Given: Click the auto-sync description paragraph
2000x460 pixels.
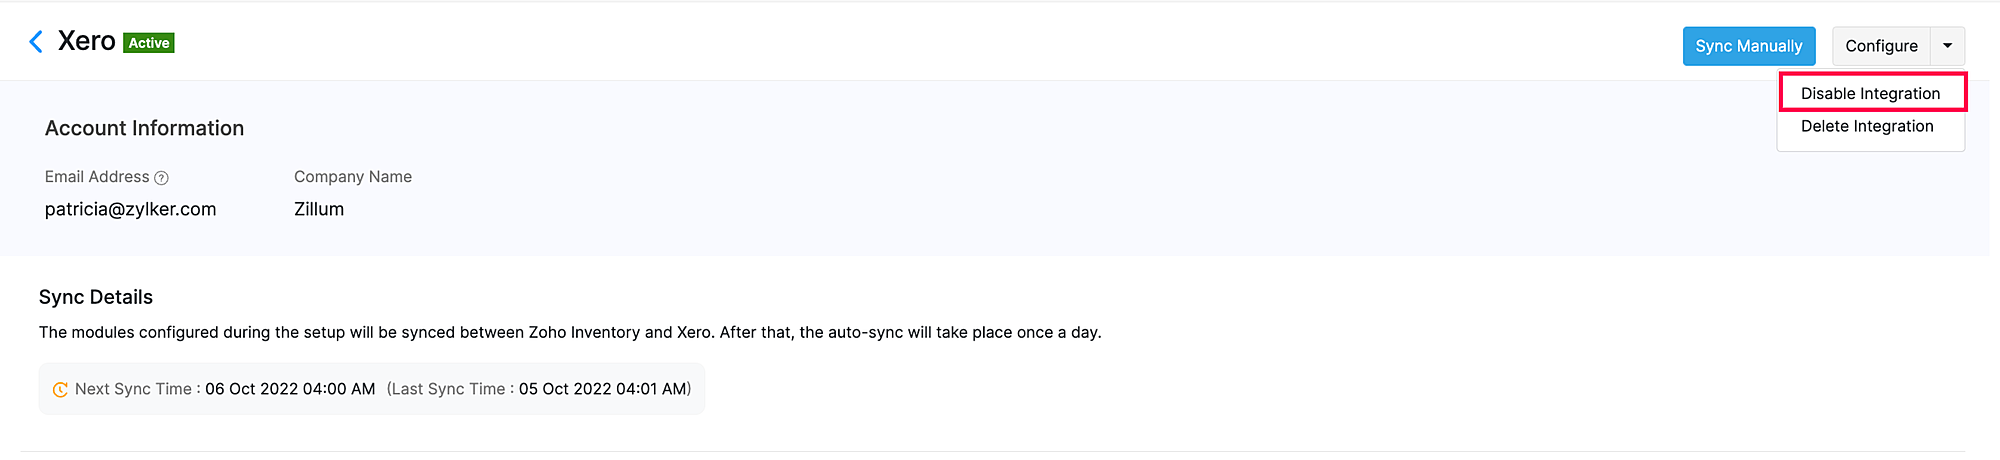Looking at the screenshot, I should click(570, 332).
